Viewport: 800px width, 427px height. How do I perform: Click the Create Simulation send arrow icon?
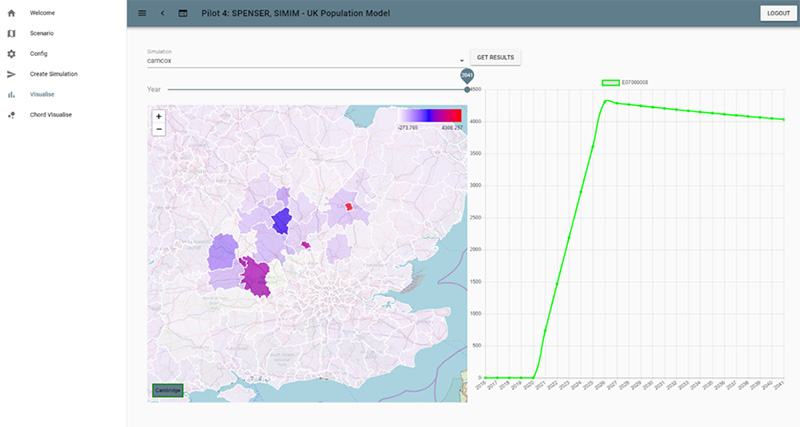point(11,74)
